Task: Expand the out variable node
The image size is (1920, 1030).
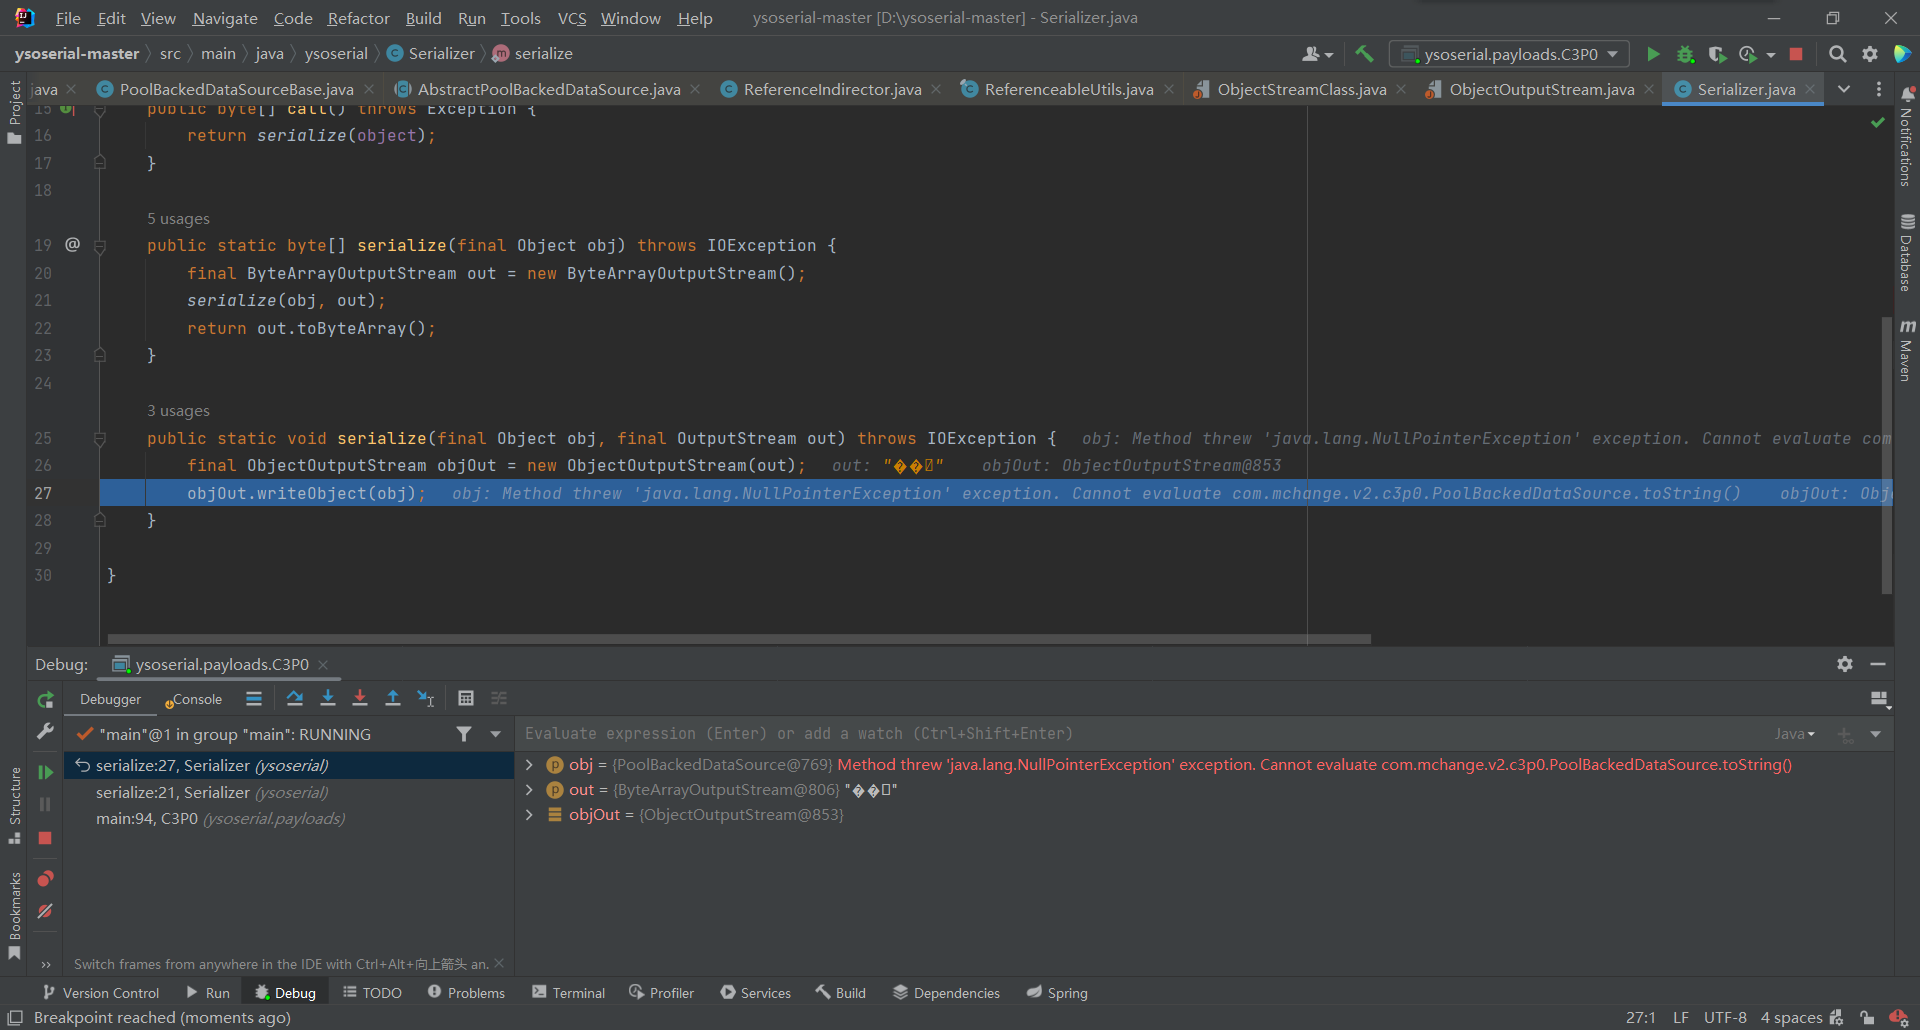Action: [529, 790]
